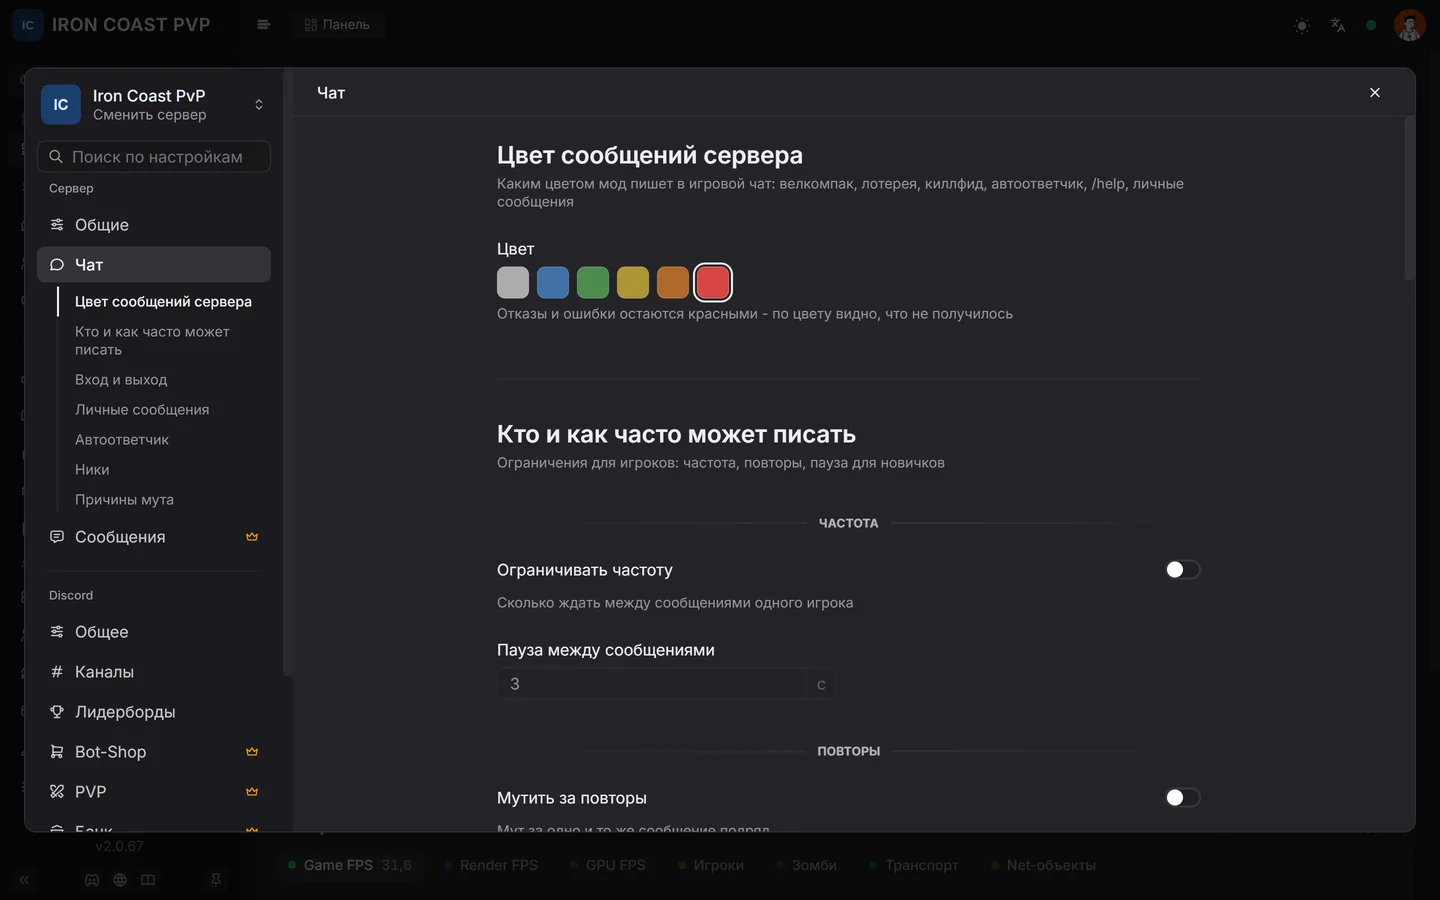Viewport: 1440px width, 900px height.
Task: Click the Зомби metric chip
Action: 807,865
